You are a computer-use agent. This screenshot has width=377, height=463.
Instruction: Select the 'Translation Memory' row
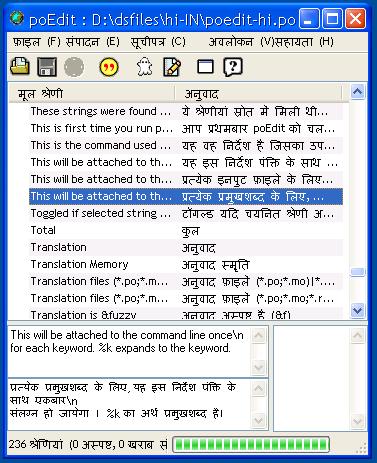(x=186, y=264)
